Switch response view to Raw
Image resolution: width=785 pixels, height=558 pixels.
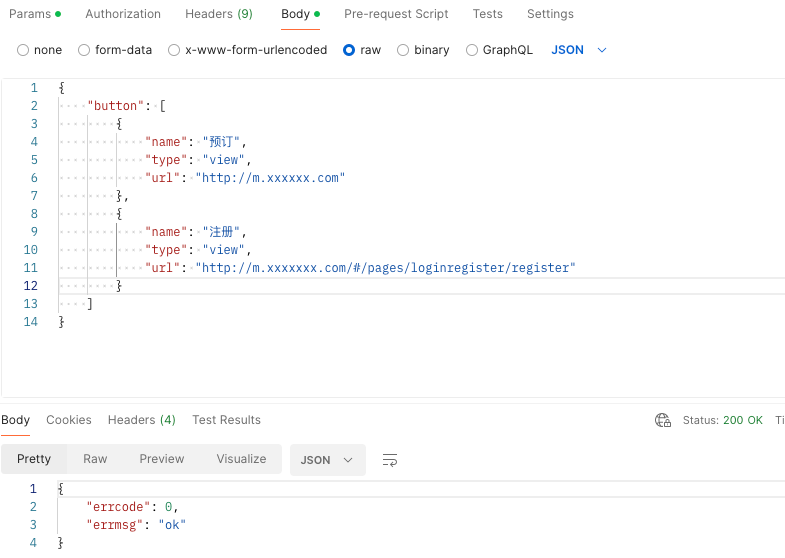coord(95,459)
